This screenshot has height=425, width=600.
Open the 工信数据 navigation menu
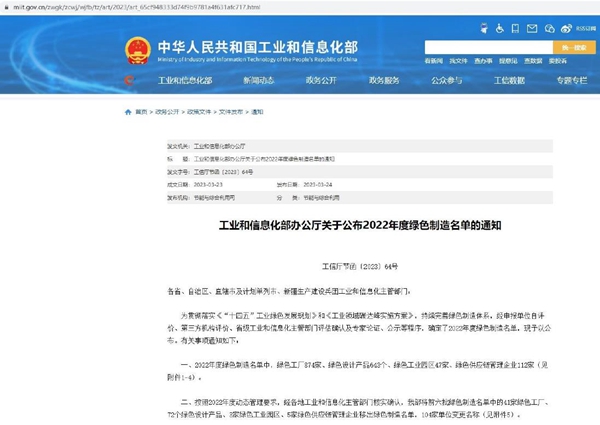[x=509, y=80]
